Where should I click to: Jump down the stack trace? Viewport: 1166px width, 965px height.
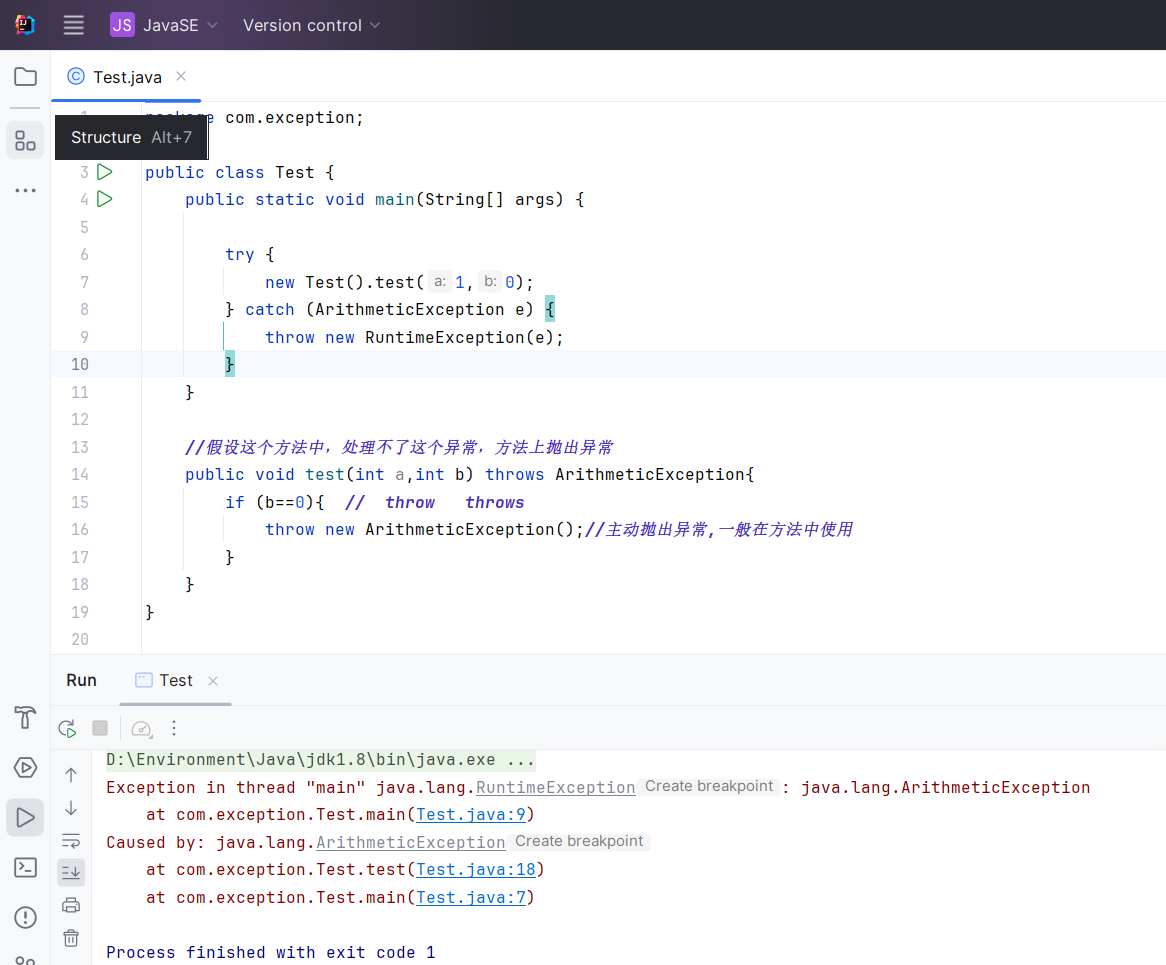coord(71,807)
